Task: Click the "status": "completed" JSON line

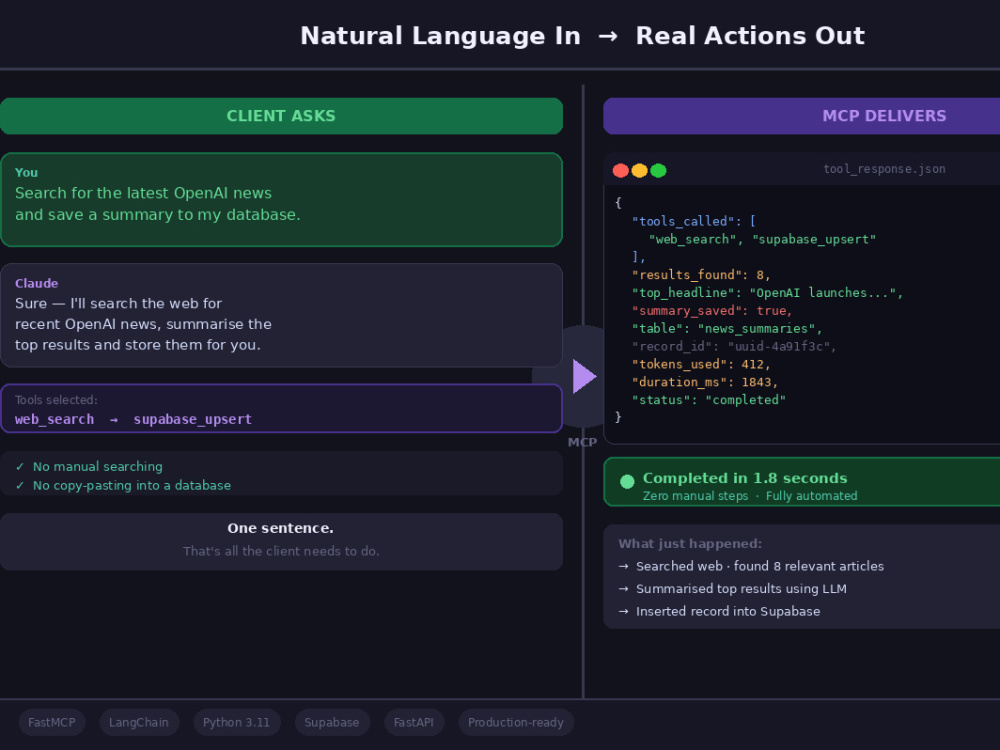Action: coord(709,400)
